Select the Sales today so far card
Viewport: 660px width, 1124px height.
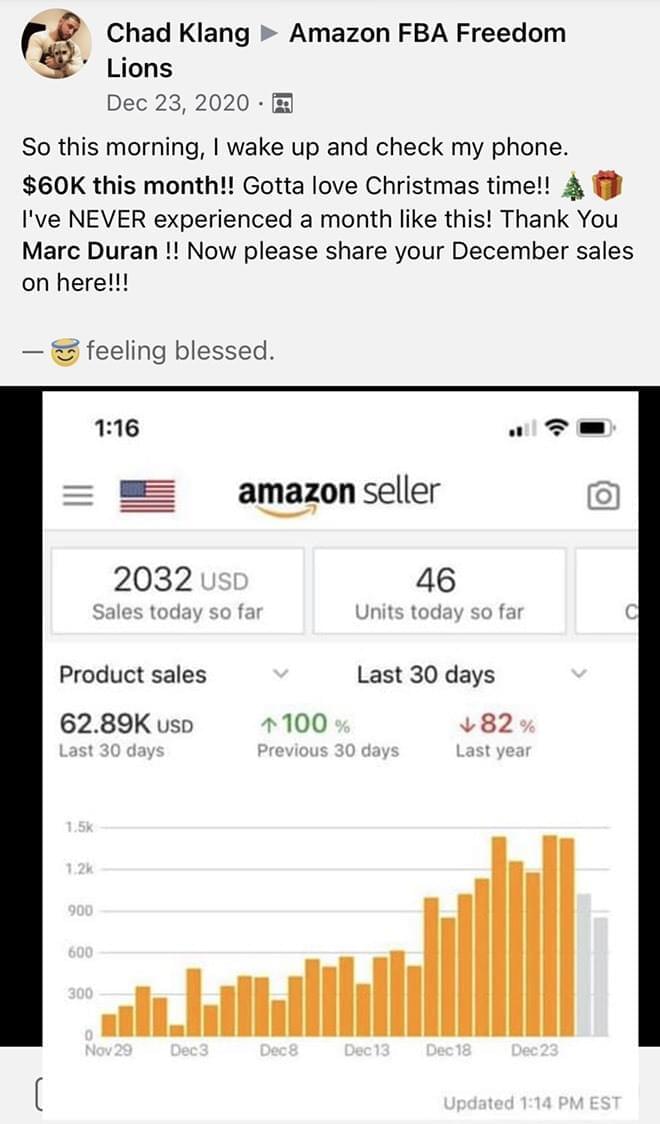[179, 591]
